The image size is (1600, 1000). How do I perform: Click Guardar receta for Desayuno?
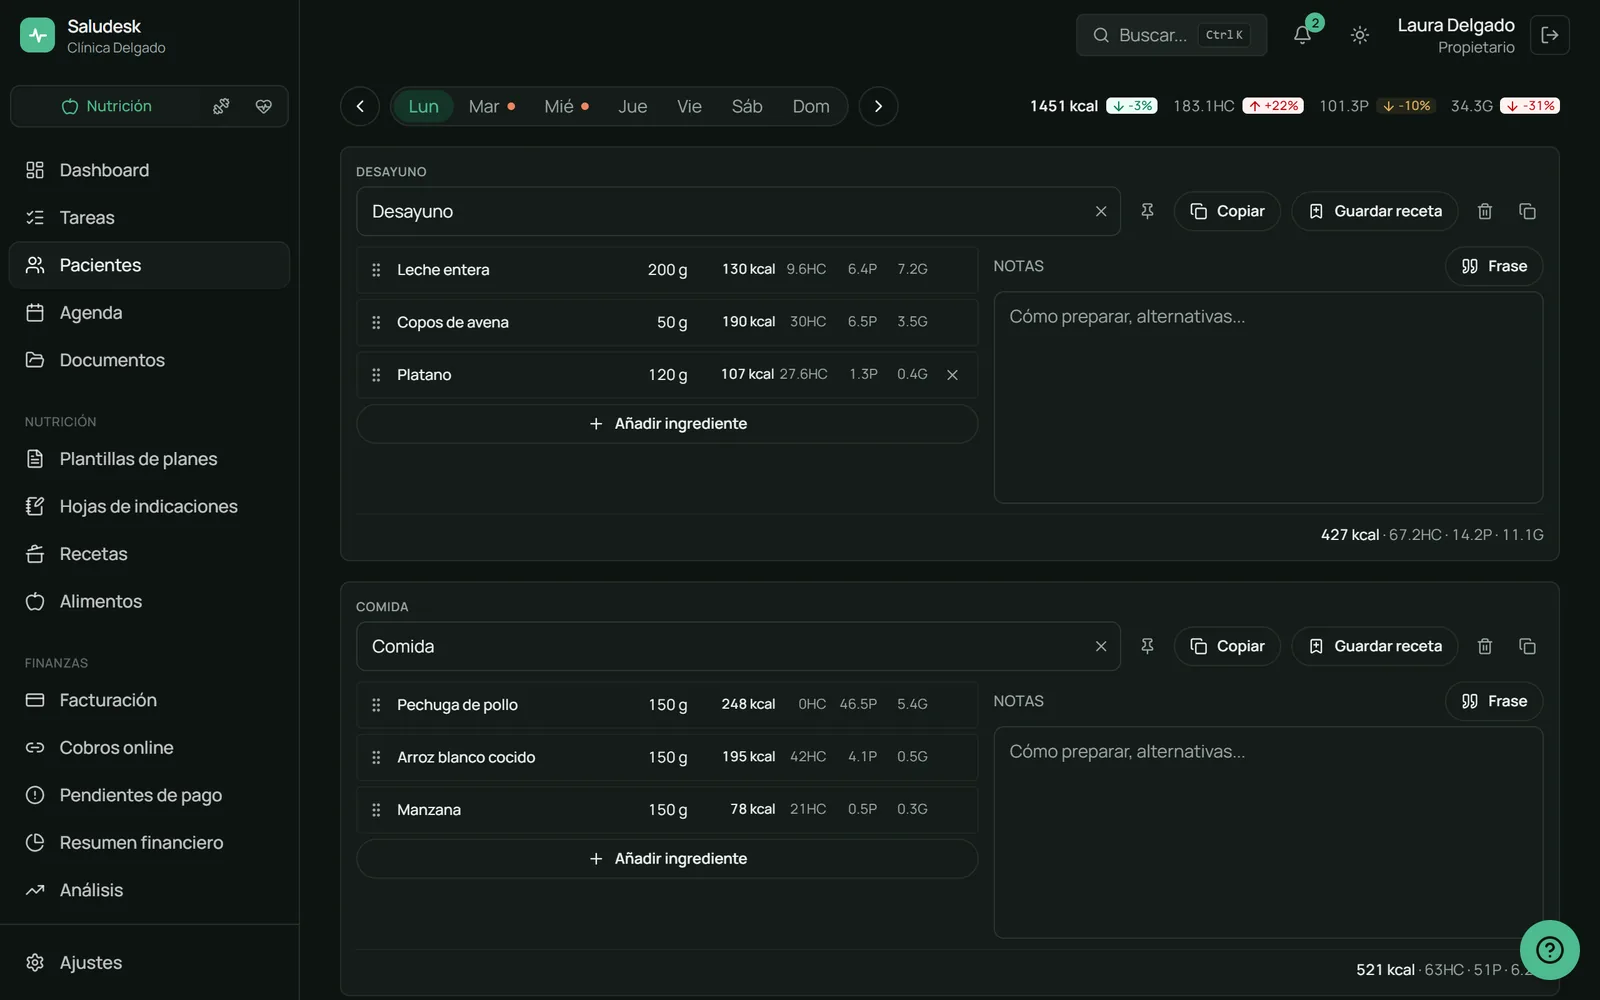(x=1375, y=211)
